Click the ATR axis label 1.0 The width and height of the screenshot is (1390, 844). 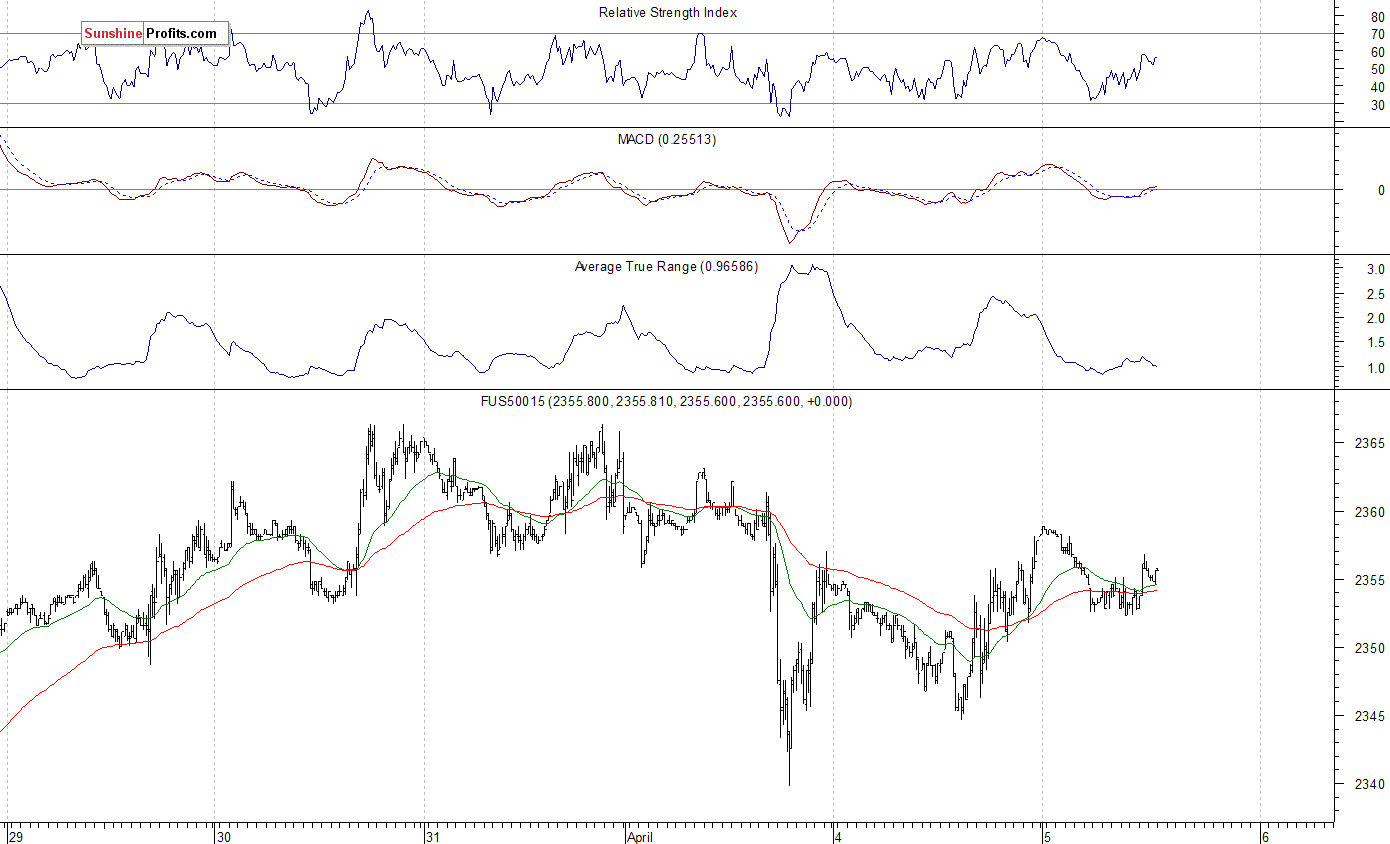(x=1375, y=368)
